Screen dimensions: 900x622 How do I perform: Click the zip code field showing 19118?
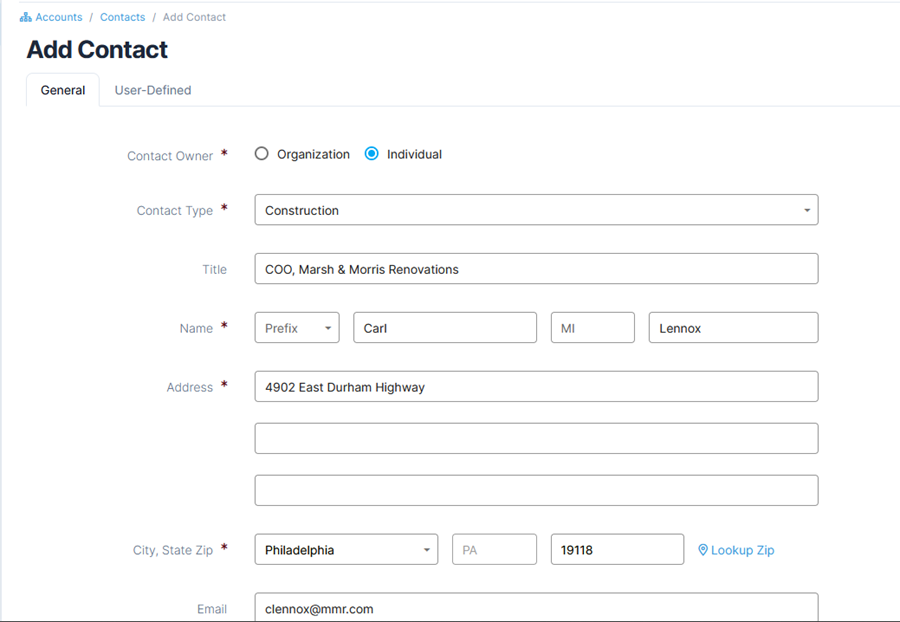(x=617, y=550)
